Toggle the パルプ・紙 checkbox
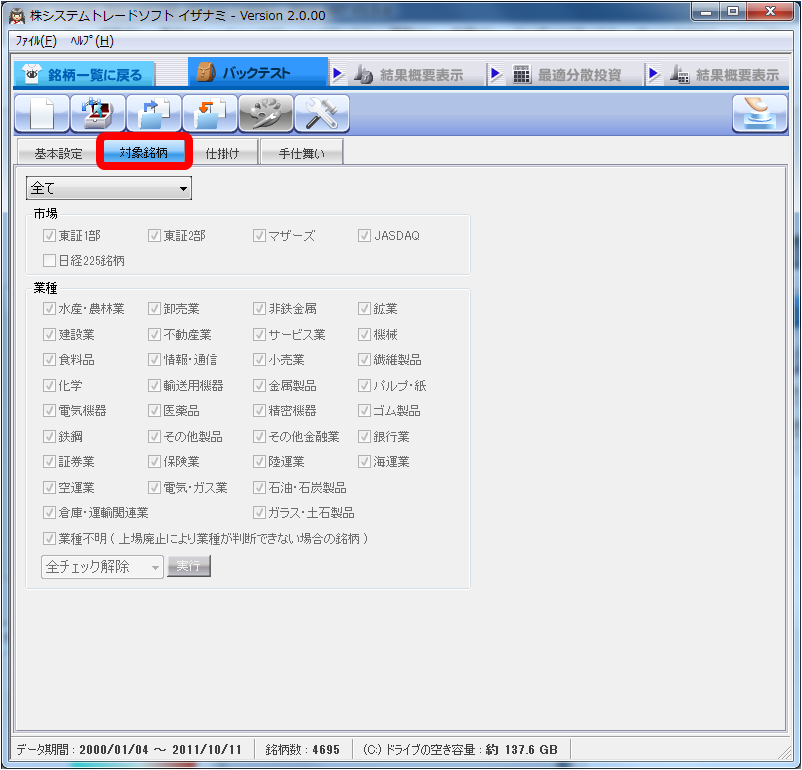The height and width of the screenshot is (770, 802). pyautogui.click(x=364, y=385)
